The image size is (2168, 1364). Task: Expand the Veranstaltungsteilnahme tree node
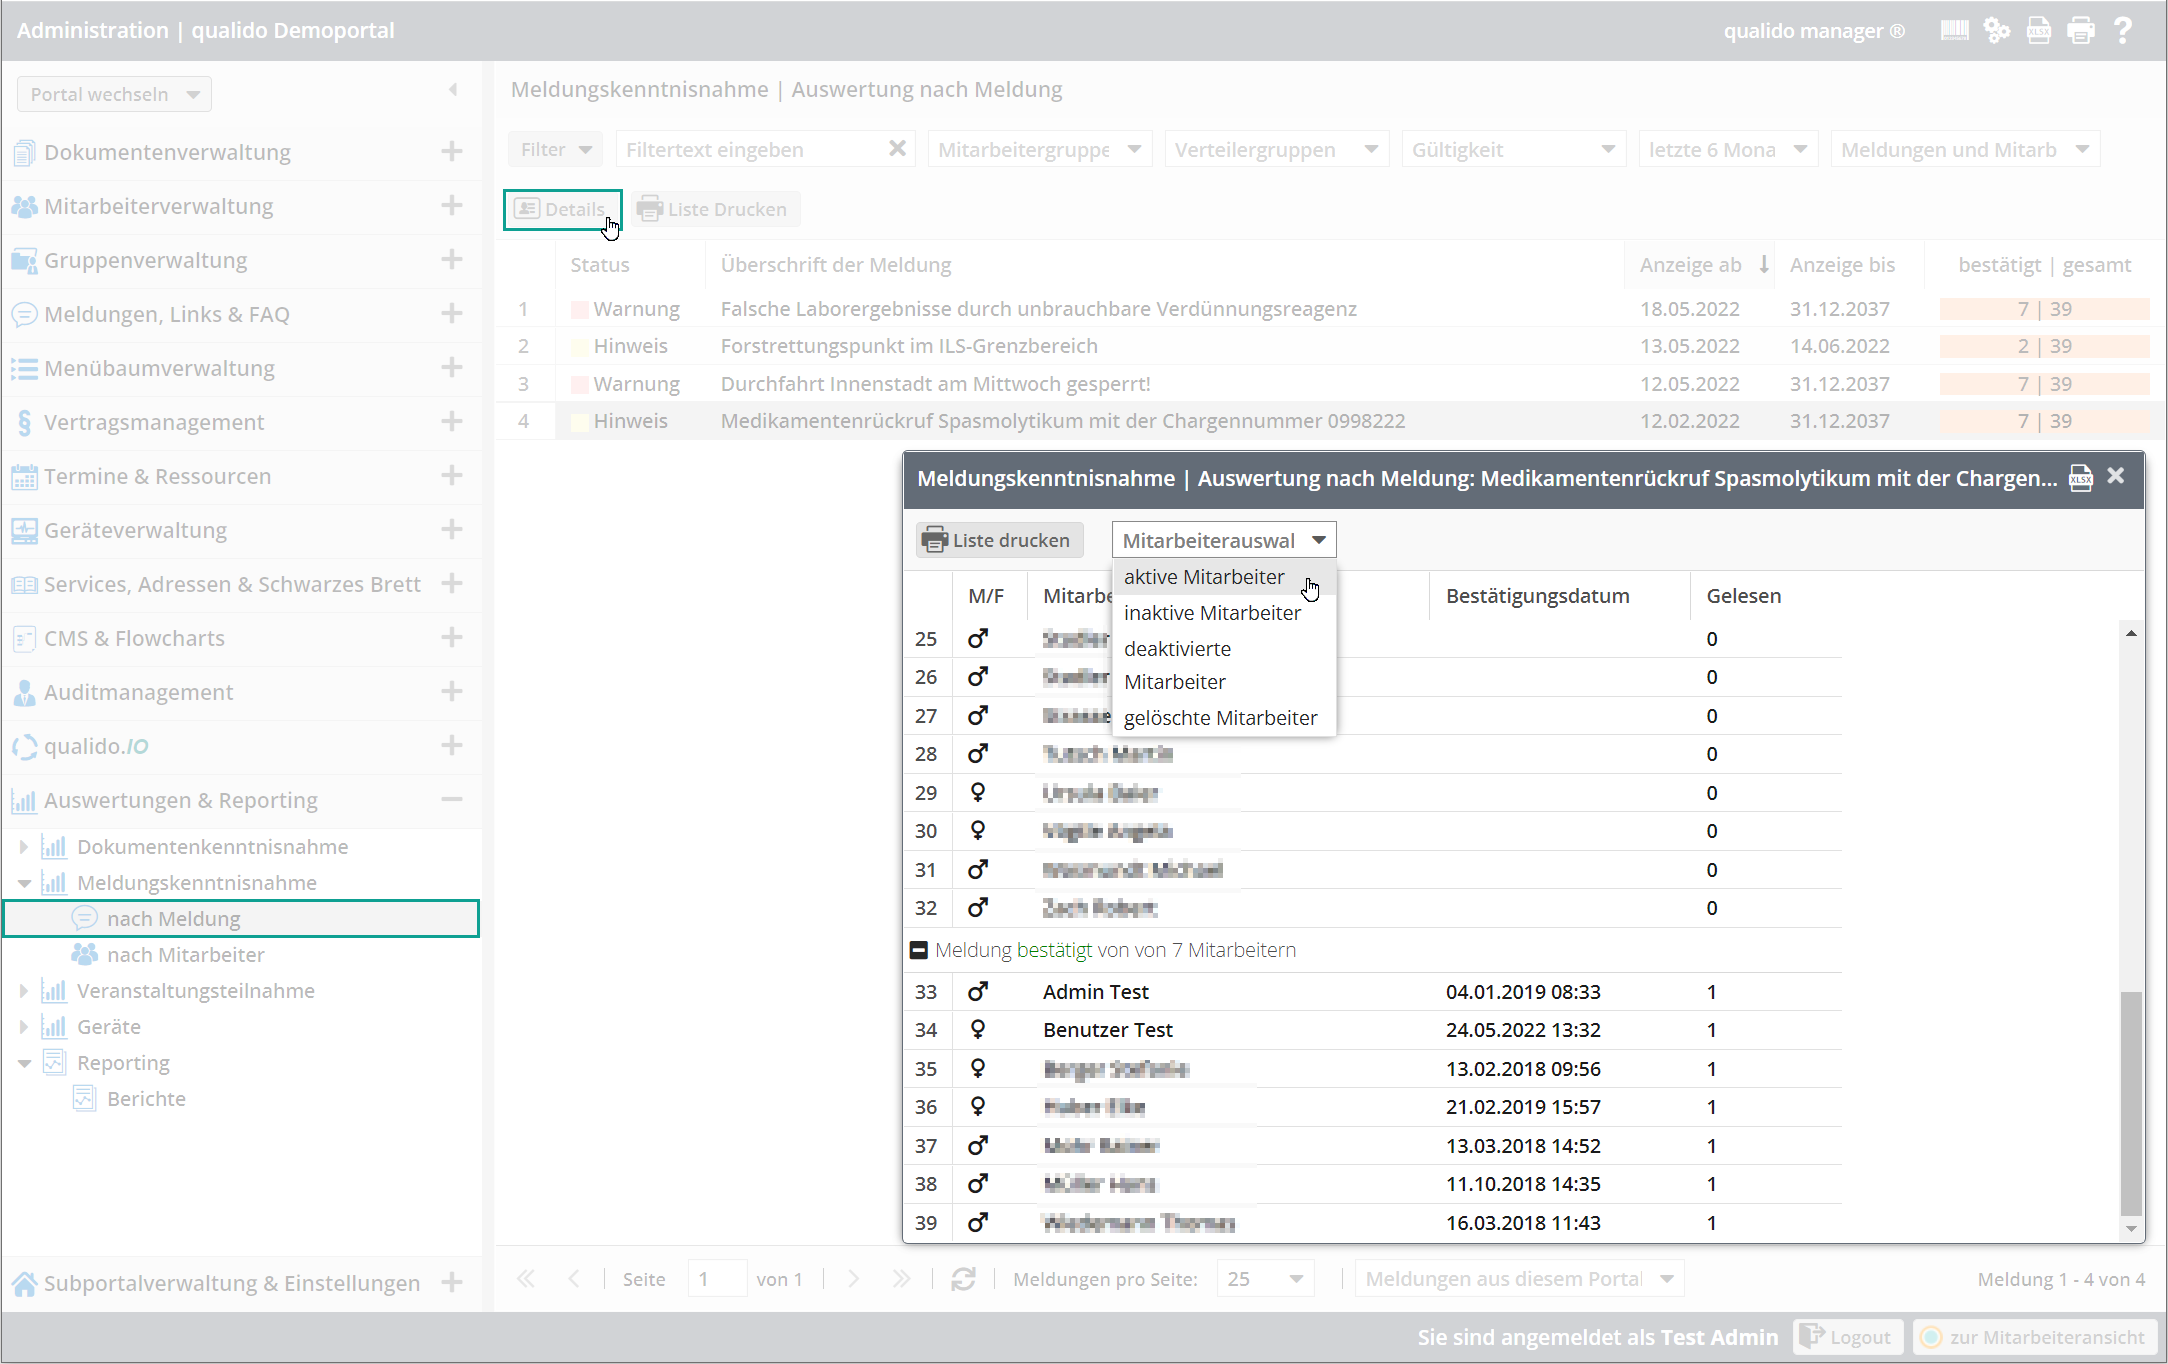pyautogui.click(x=24, y=991)
